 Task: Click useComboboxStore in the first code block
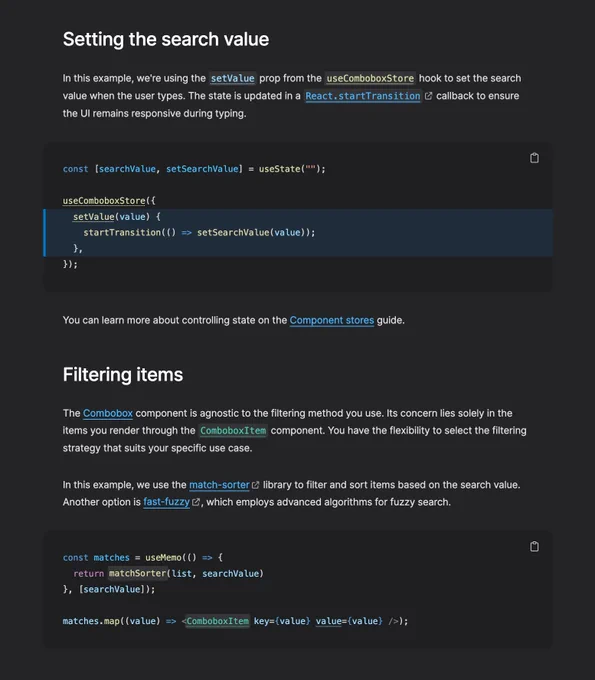coord(104,201)
